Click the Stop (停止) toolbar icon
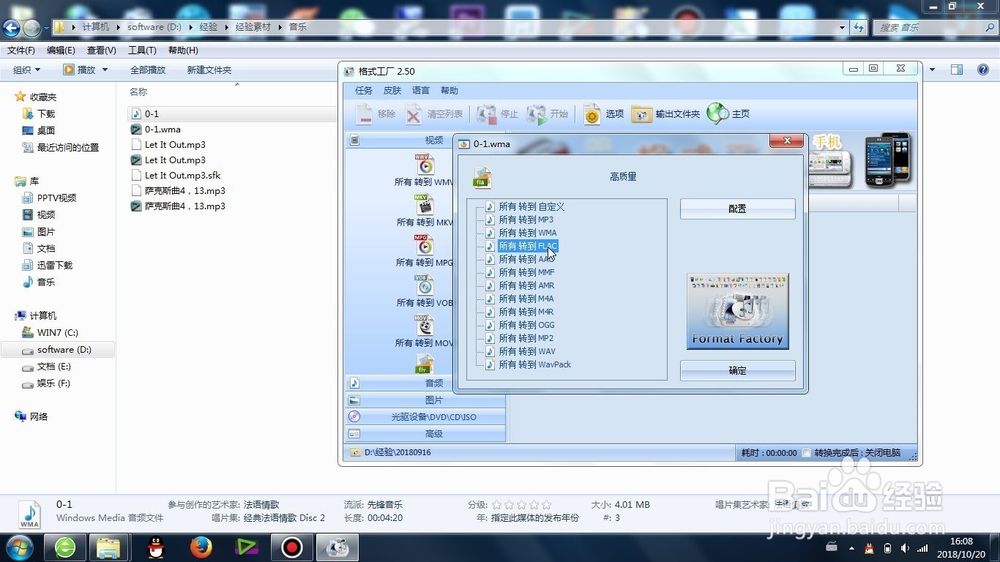Image resolution: width=1000 pixels, height=562 pixels. [487, 114]
